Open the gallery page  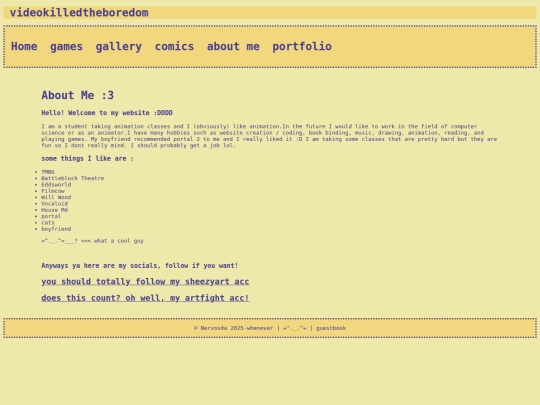pos(119,46)
